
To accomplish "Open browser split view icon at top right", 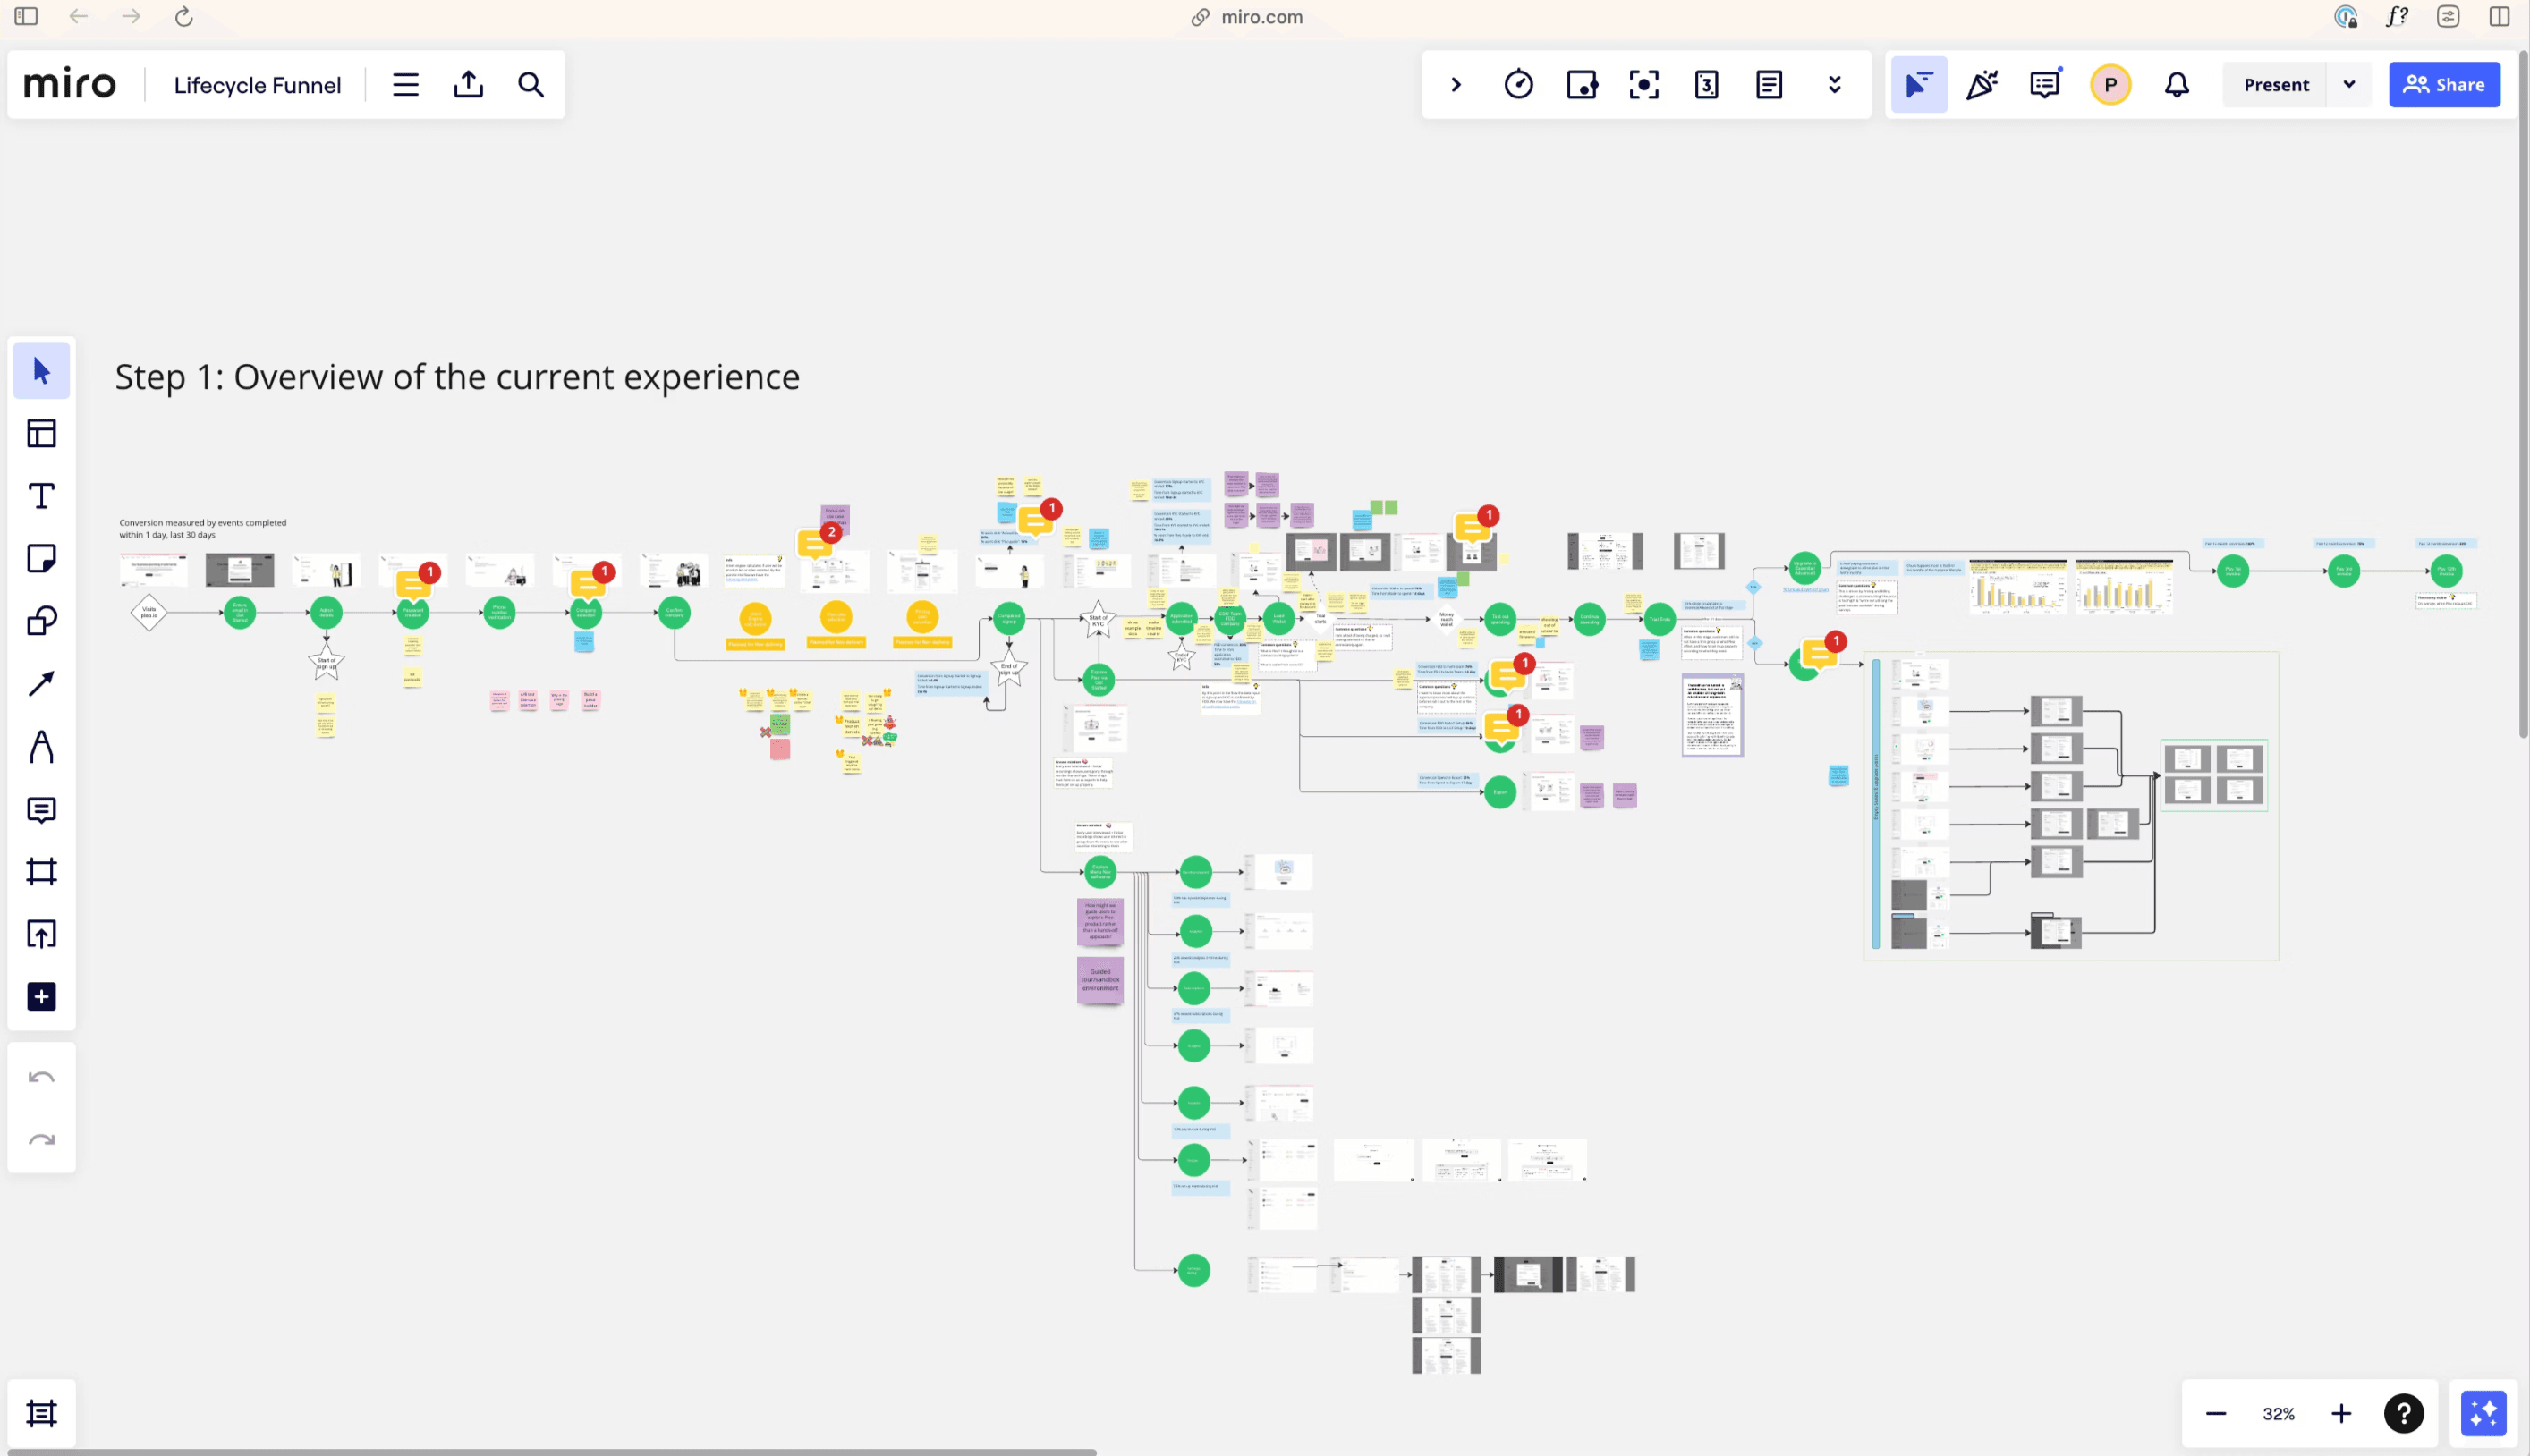I will coord(2499,17).
